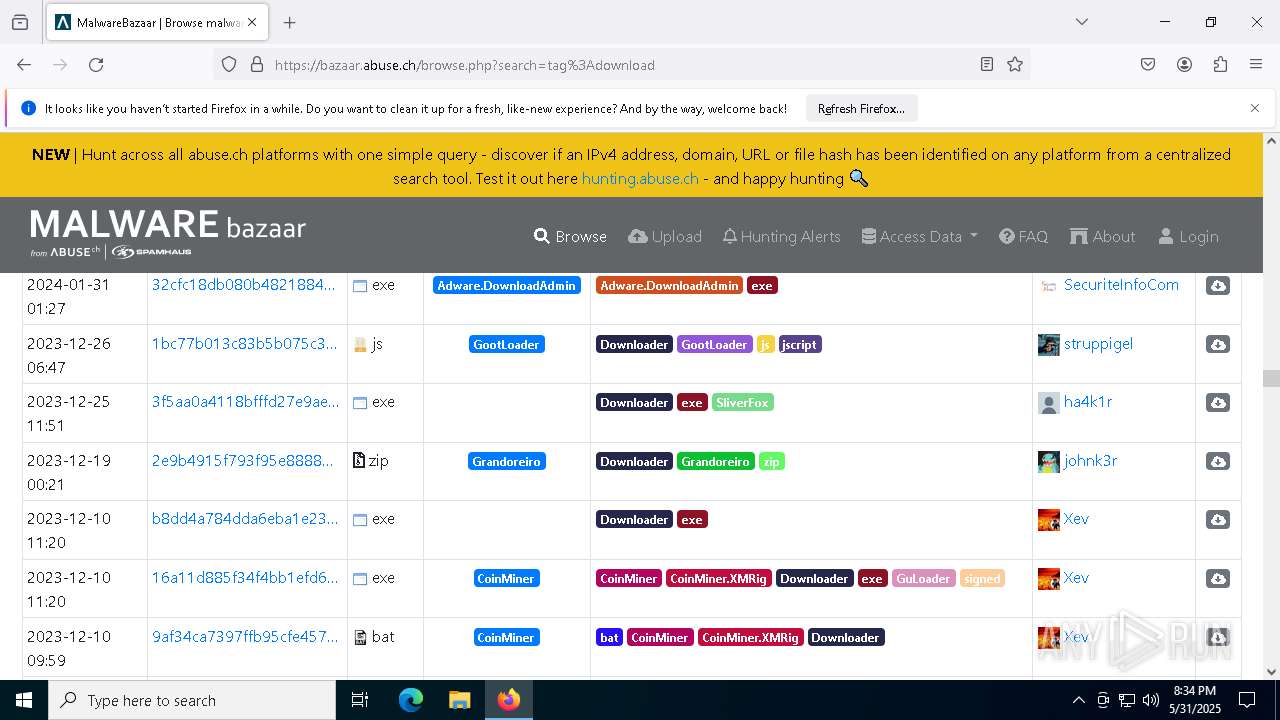1280x720 pixels.
Task: Download the 1bc77b013c83b5b075c3 sample
Action: [x=1218, y=344]
